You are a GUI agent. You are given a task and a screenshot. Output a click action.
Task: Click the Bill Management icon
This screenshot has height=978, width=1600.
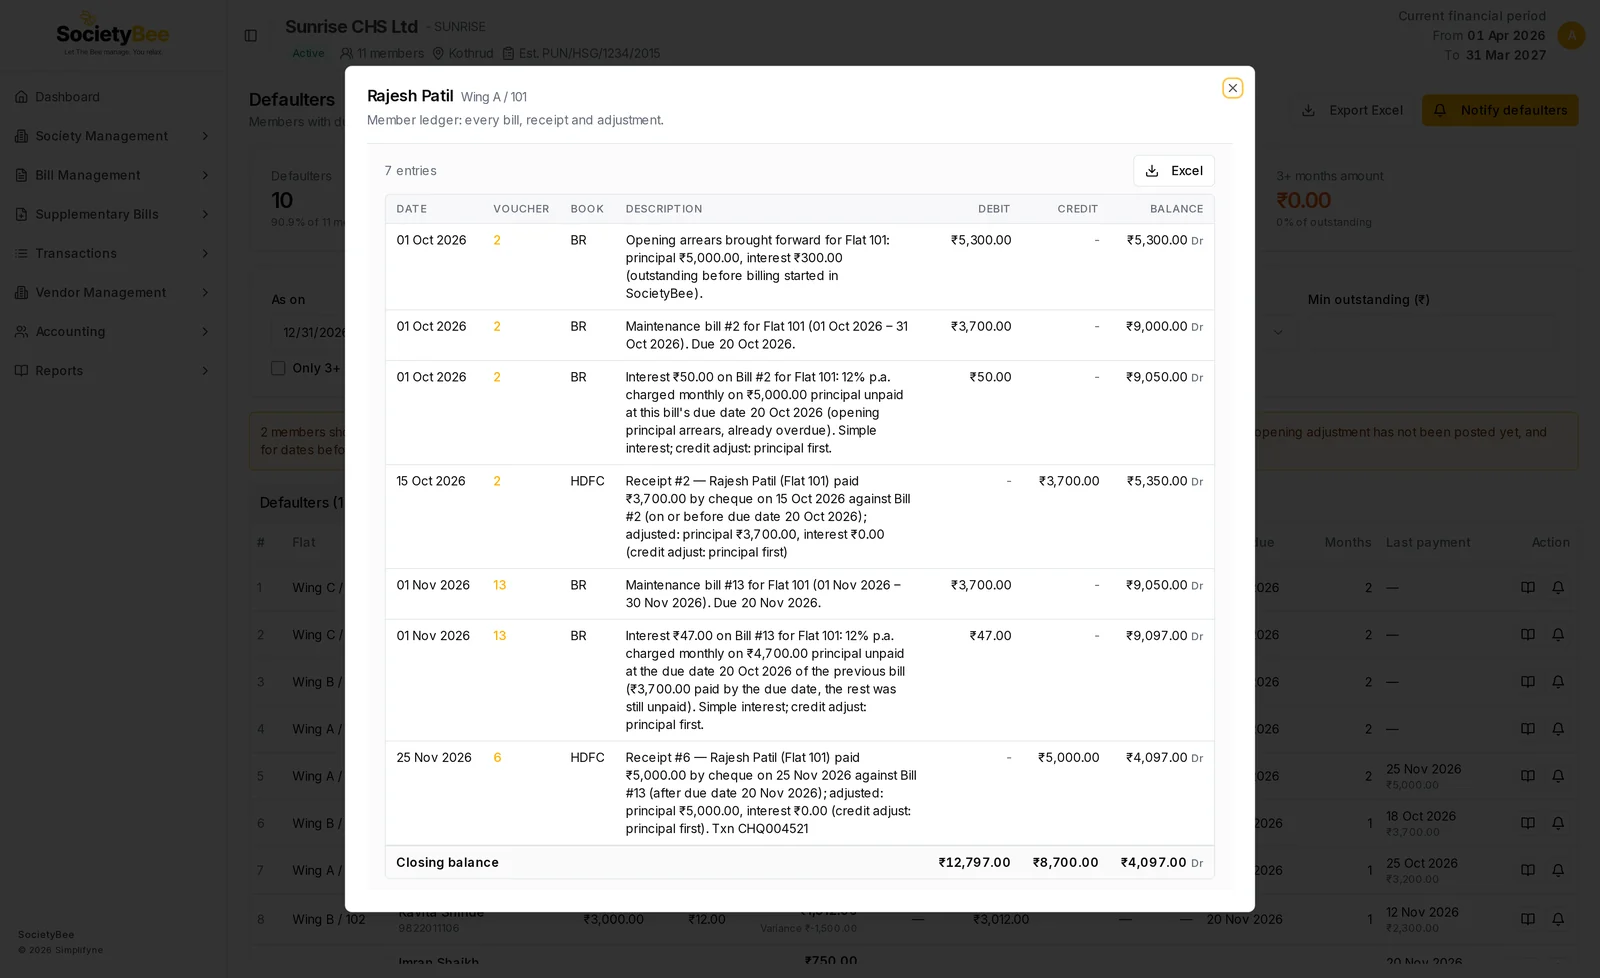click(21, 175)
